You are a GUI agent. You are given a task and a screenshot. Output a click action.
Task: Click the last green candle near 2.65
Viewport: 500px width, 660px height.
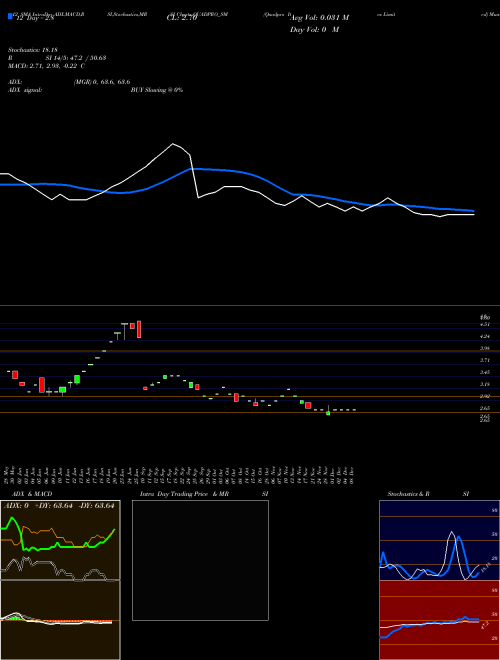coord(328,413)
